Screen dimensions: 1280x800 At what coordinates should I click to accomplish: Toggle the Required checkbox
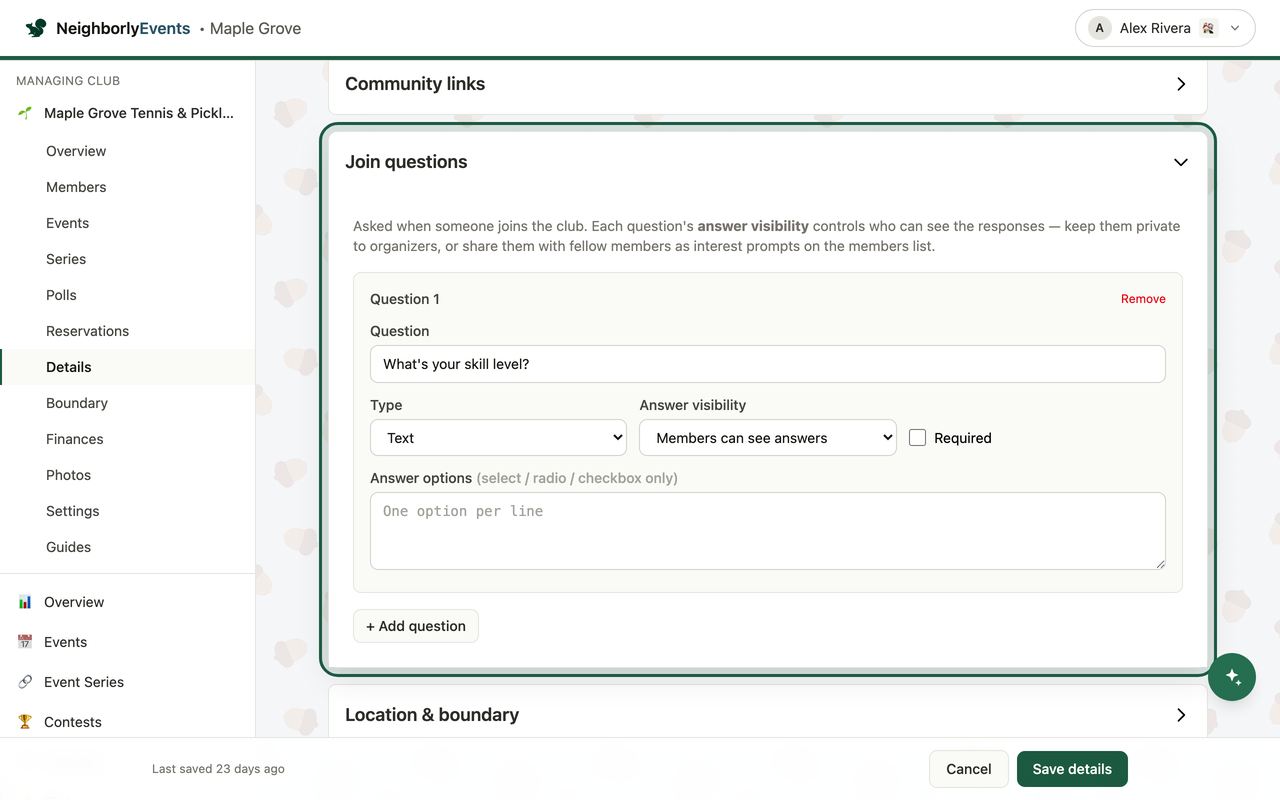pos(917,438)
